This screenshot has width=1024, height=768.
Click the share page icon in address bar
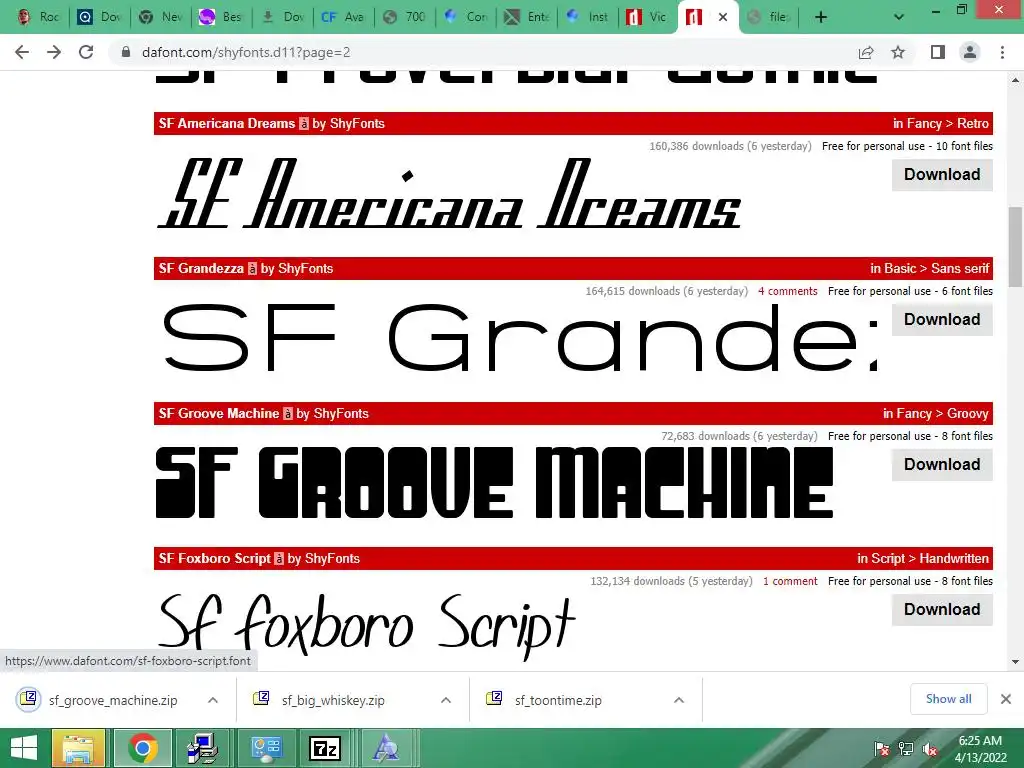point(866,52)
